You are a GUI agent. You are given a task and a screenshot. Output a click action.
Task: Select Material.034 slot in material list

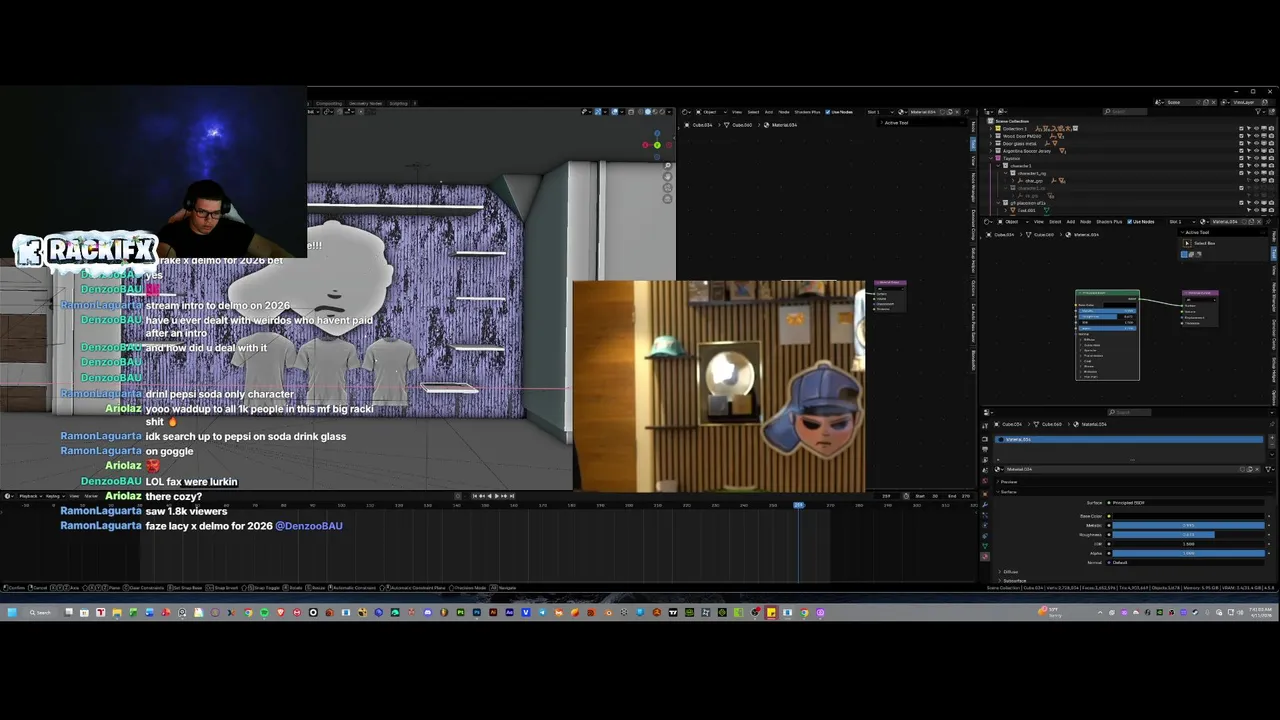pos(1129,439)
